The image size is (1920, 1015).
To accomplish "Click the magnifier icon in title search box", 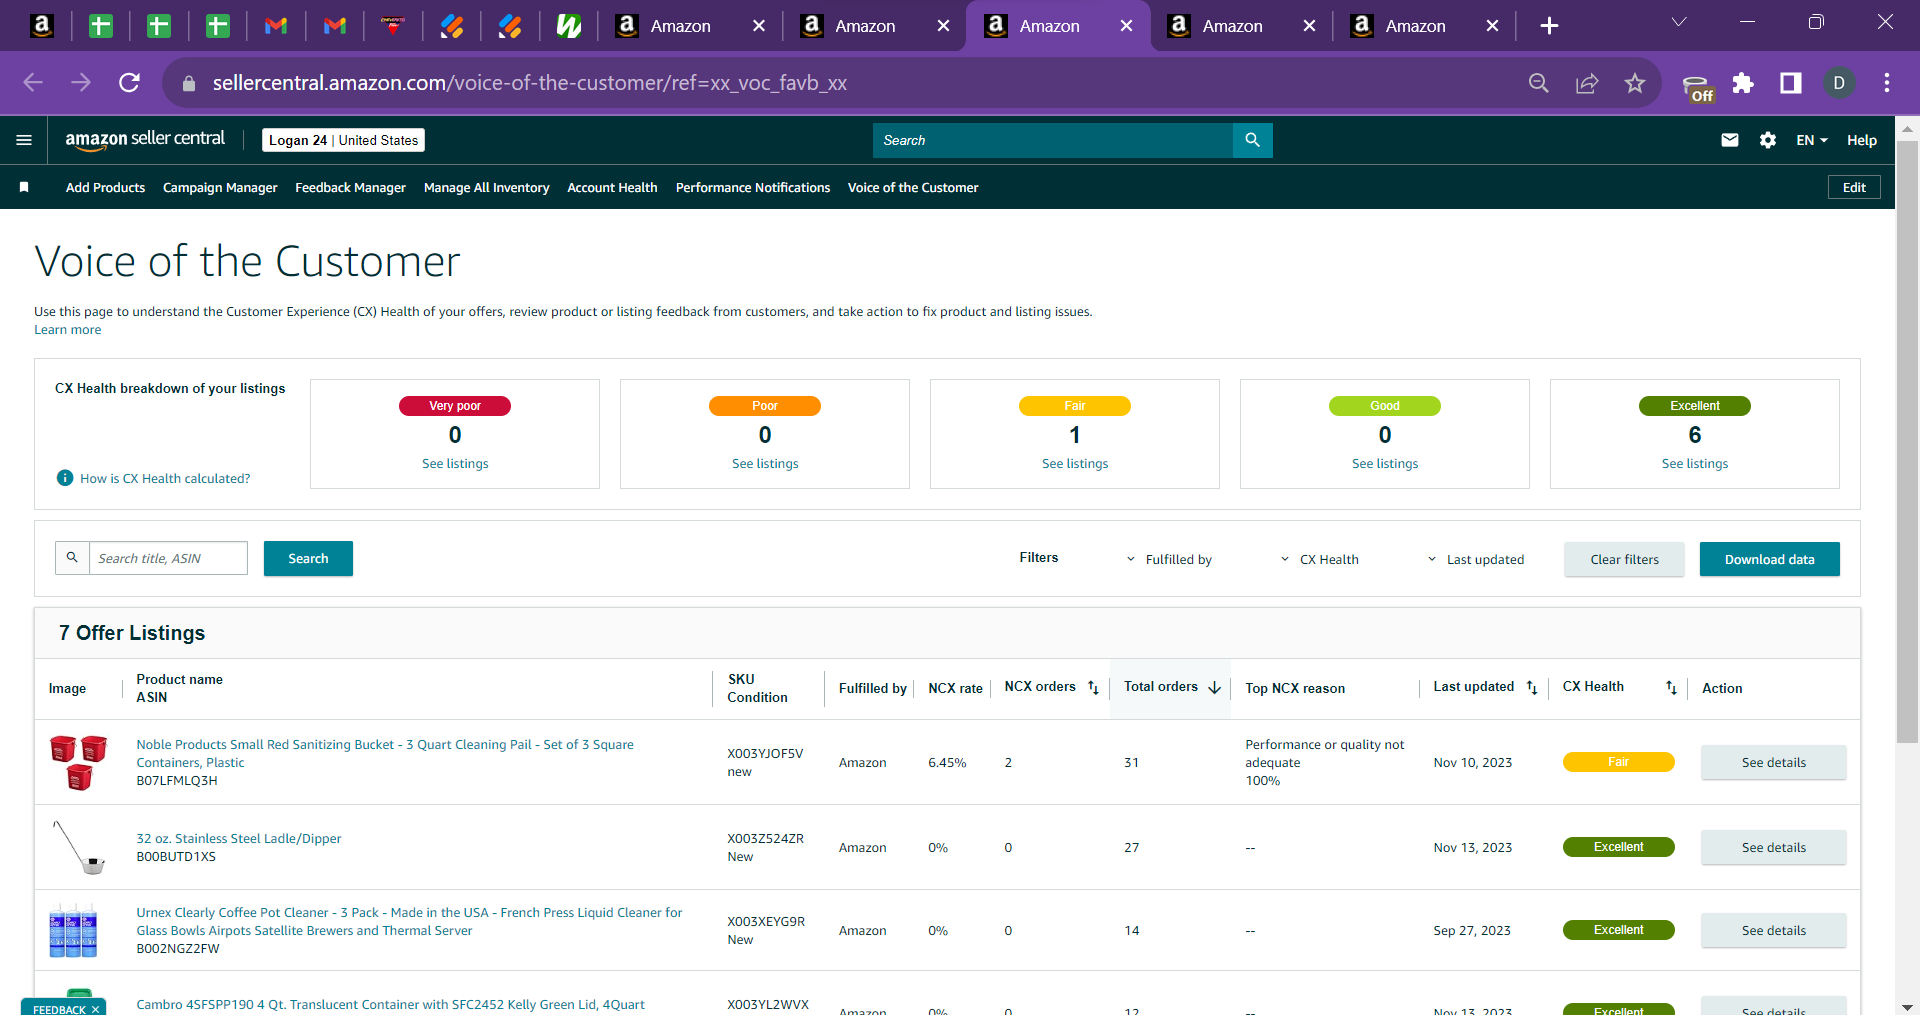I will (x=72, y=558).
